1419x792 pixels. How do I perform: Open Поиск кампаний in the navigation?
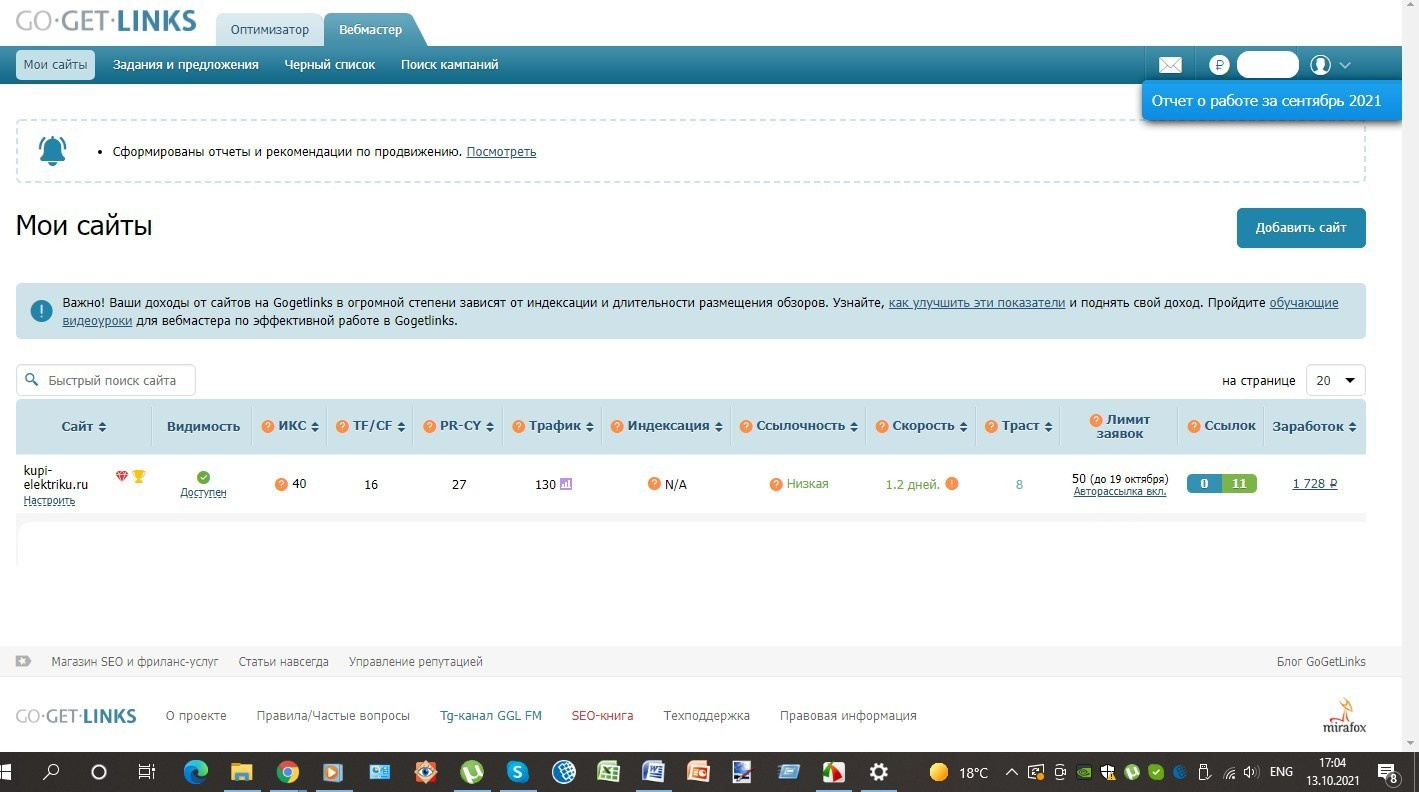pyautogui.click(x=450, y=65)
